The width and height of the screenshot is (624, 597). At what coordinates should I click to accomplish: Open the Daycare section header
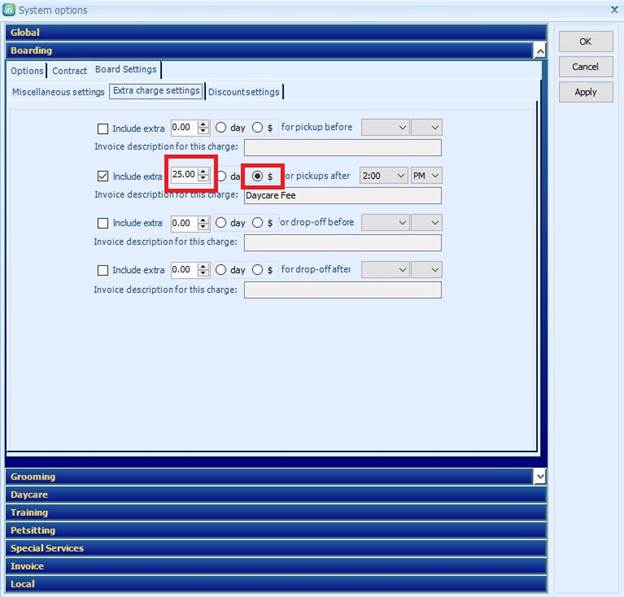click(276, 495)
